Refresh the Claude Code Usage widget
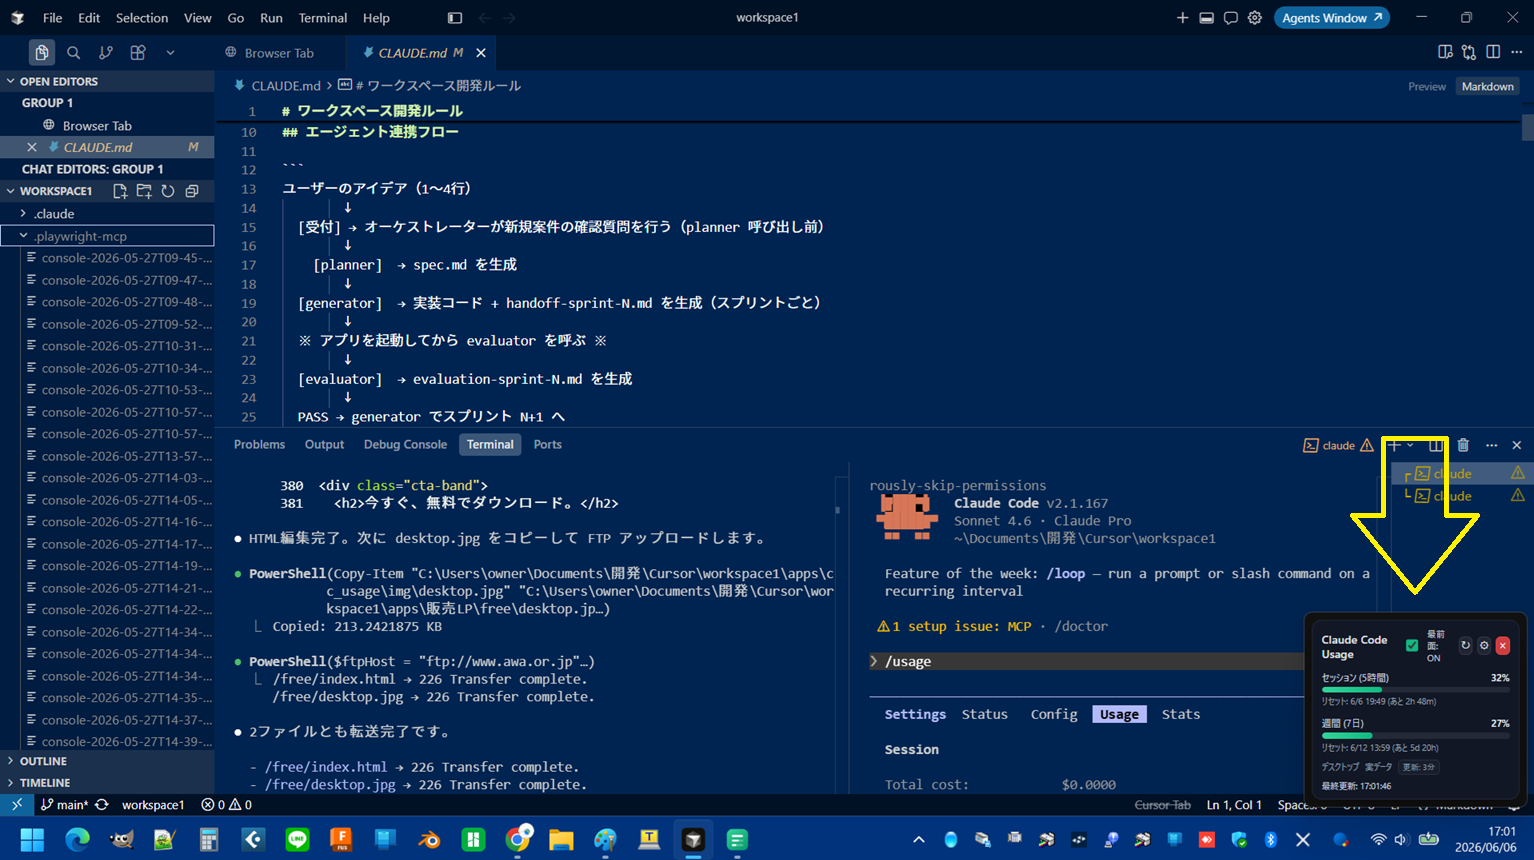This screenshot has height=860, width=1534. 1466,646
